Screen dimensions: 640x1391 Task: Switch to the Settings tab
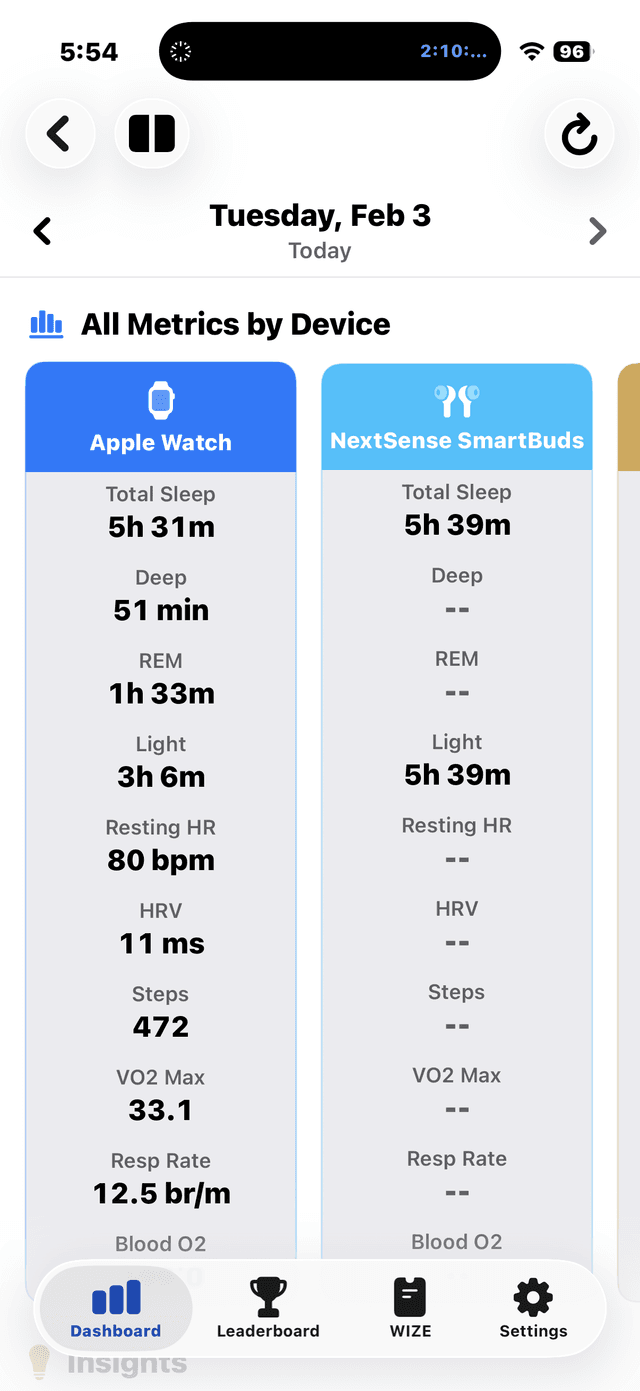tap(533, 1308)
